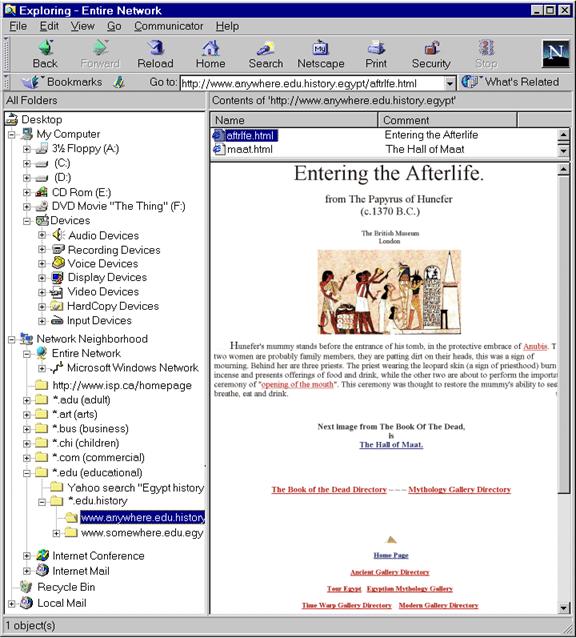Select the Entire Network globe icon
The image size is (576, 638).
[41, 353]
